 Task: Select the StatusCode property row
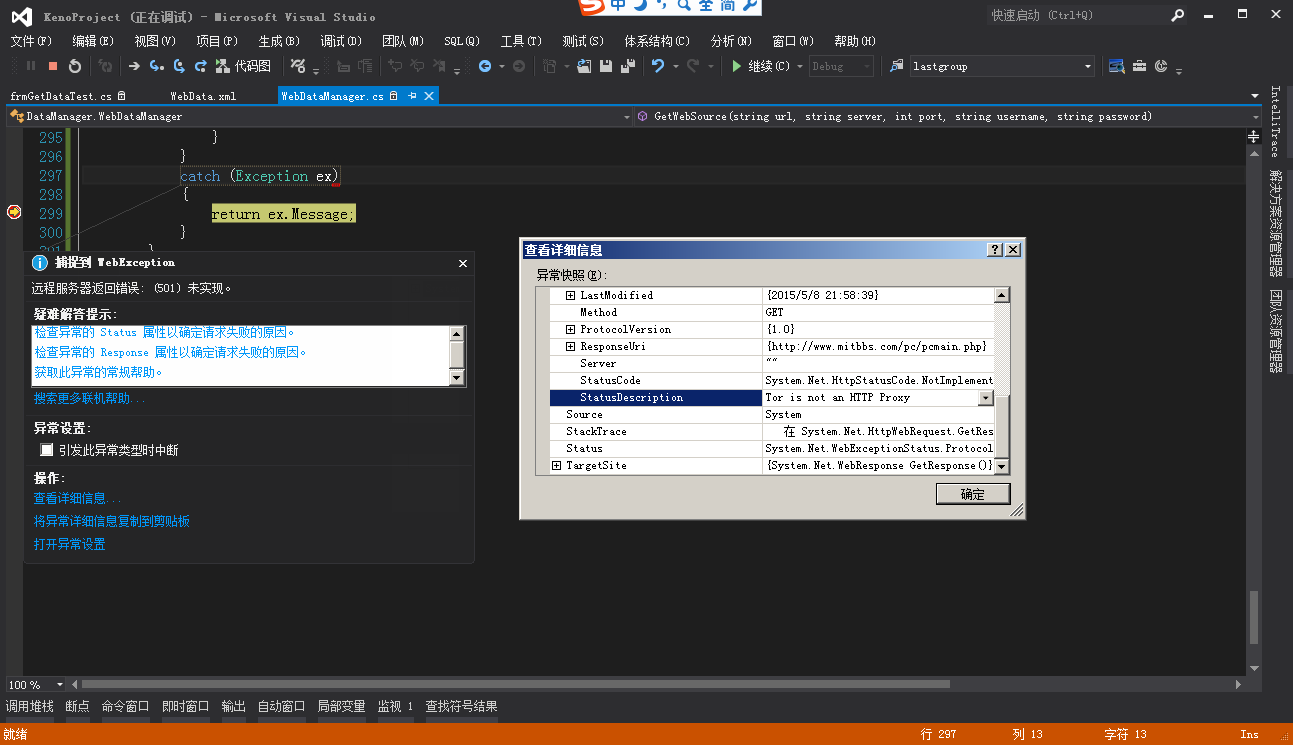pyautogui.click(x=771, y=381)
